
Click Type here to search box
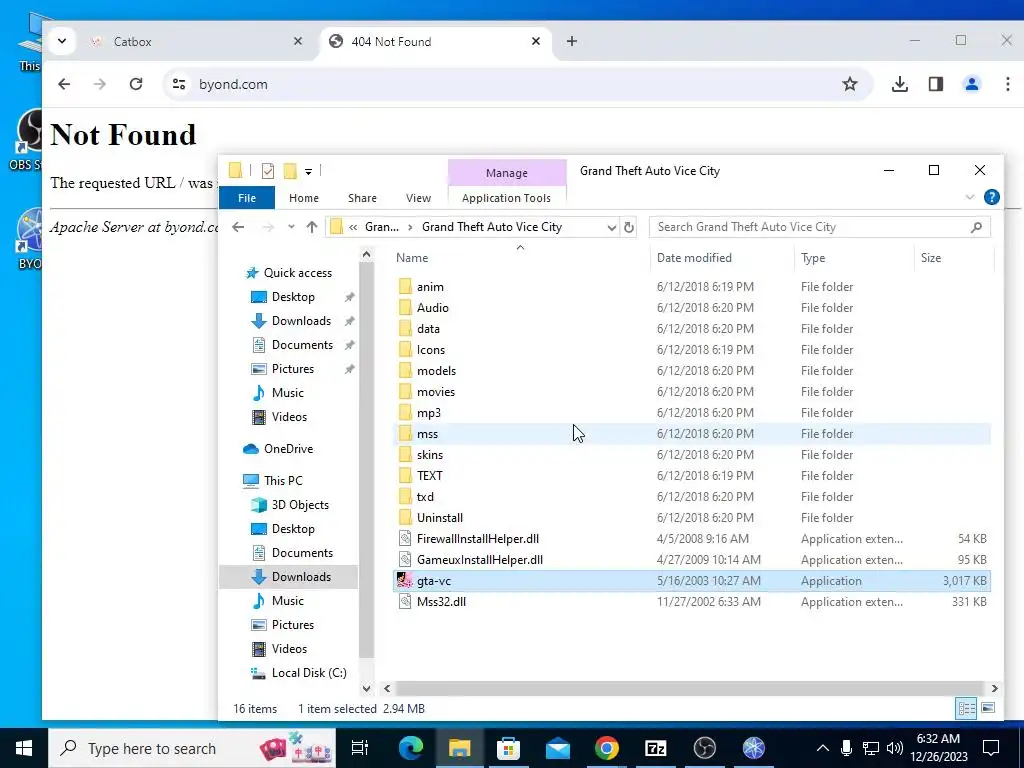coord(192,748)
